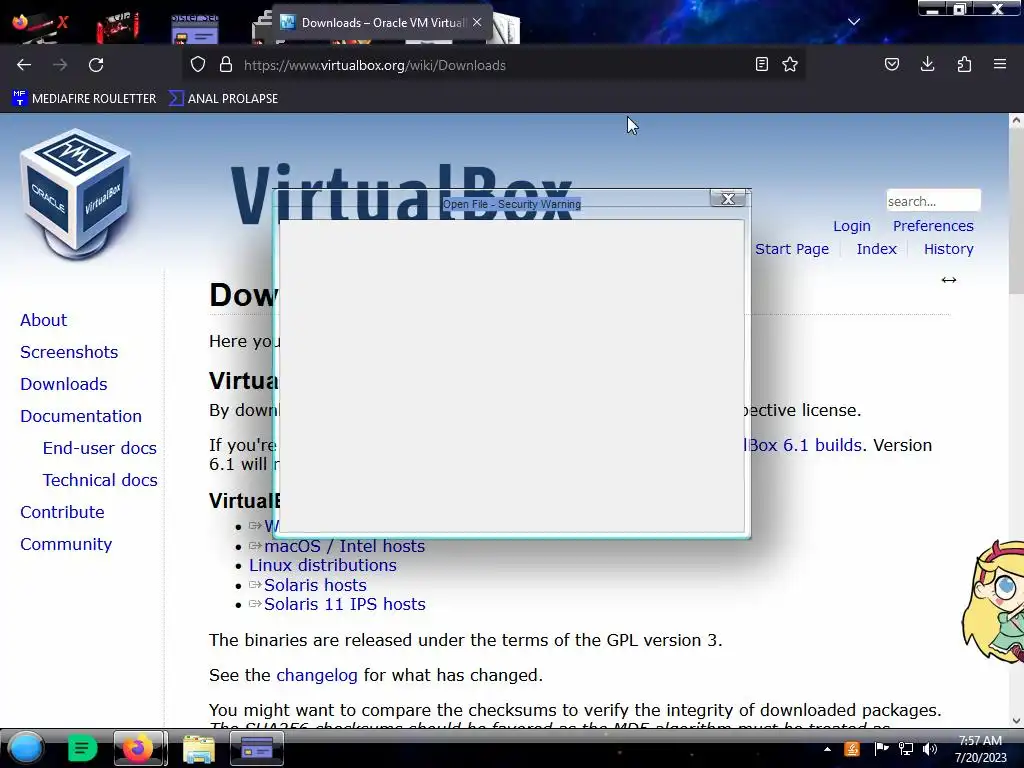Go to the Start Page tab
Screen dimensions: 1024x768
pos(792,249)
